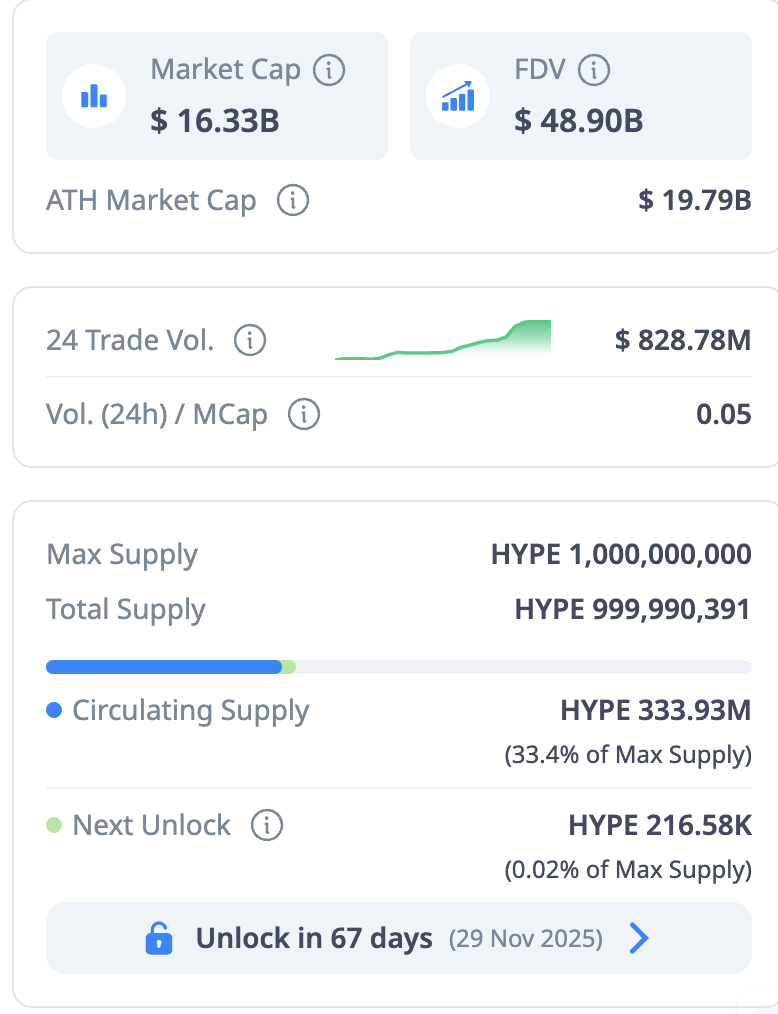Image resolution: width=778 pixels, height=1014 pixels.
Task: Expand unlock details with the blue chevron
Action: (x=638, y=938)
